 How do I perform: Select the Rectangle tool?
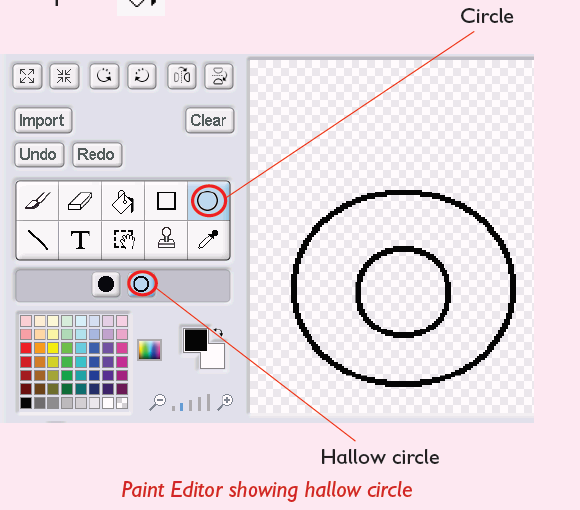tap(166, 201)
